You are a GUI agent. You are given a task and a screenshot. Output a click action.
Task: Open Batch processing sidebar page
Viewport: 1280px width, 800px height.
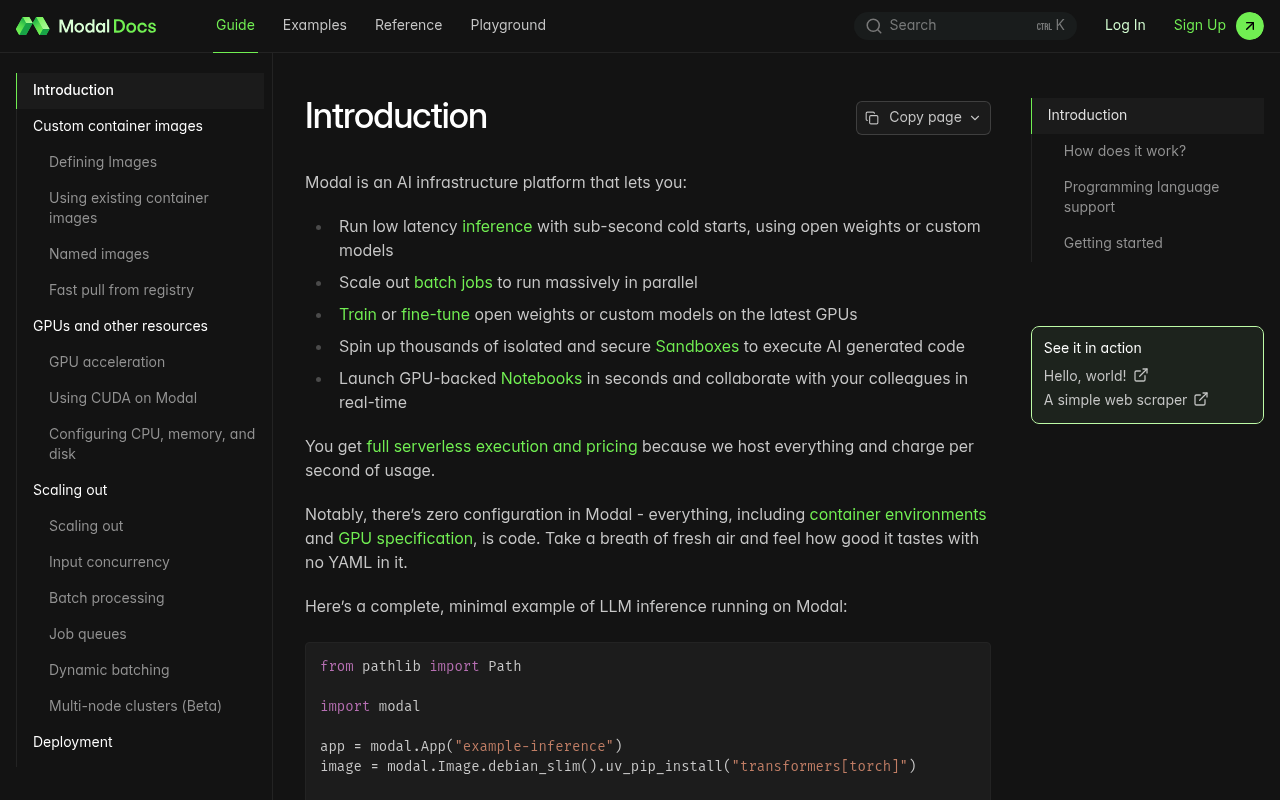[x=106, y=598]
